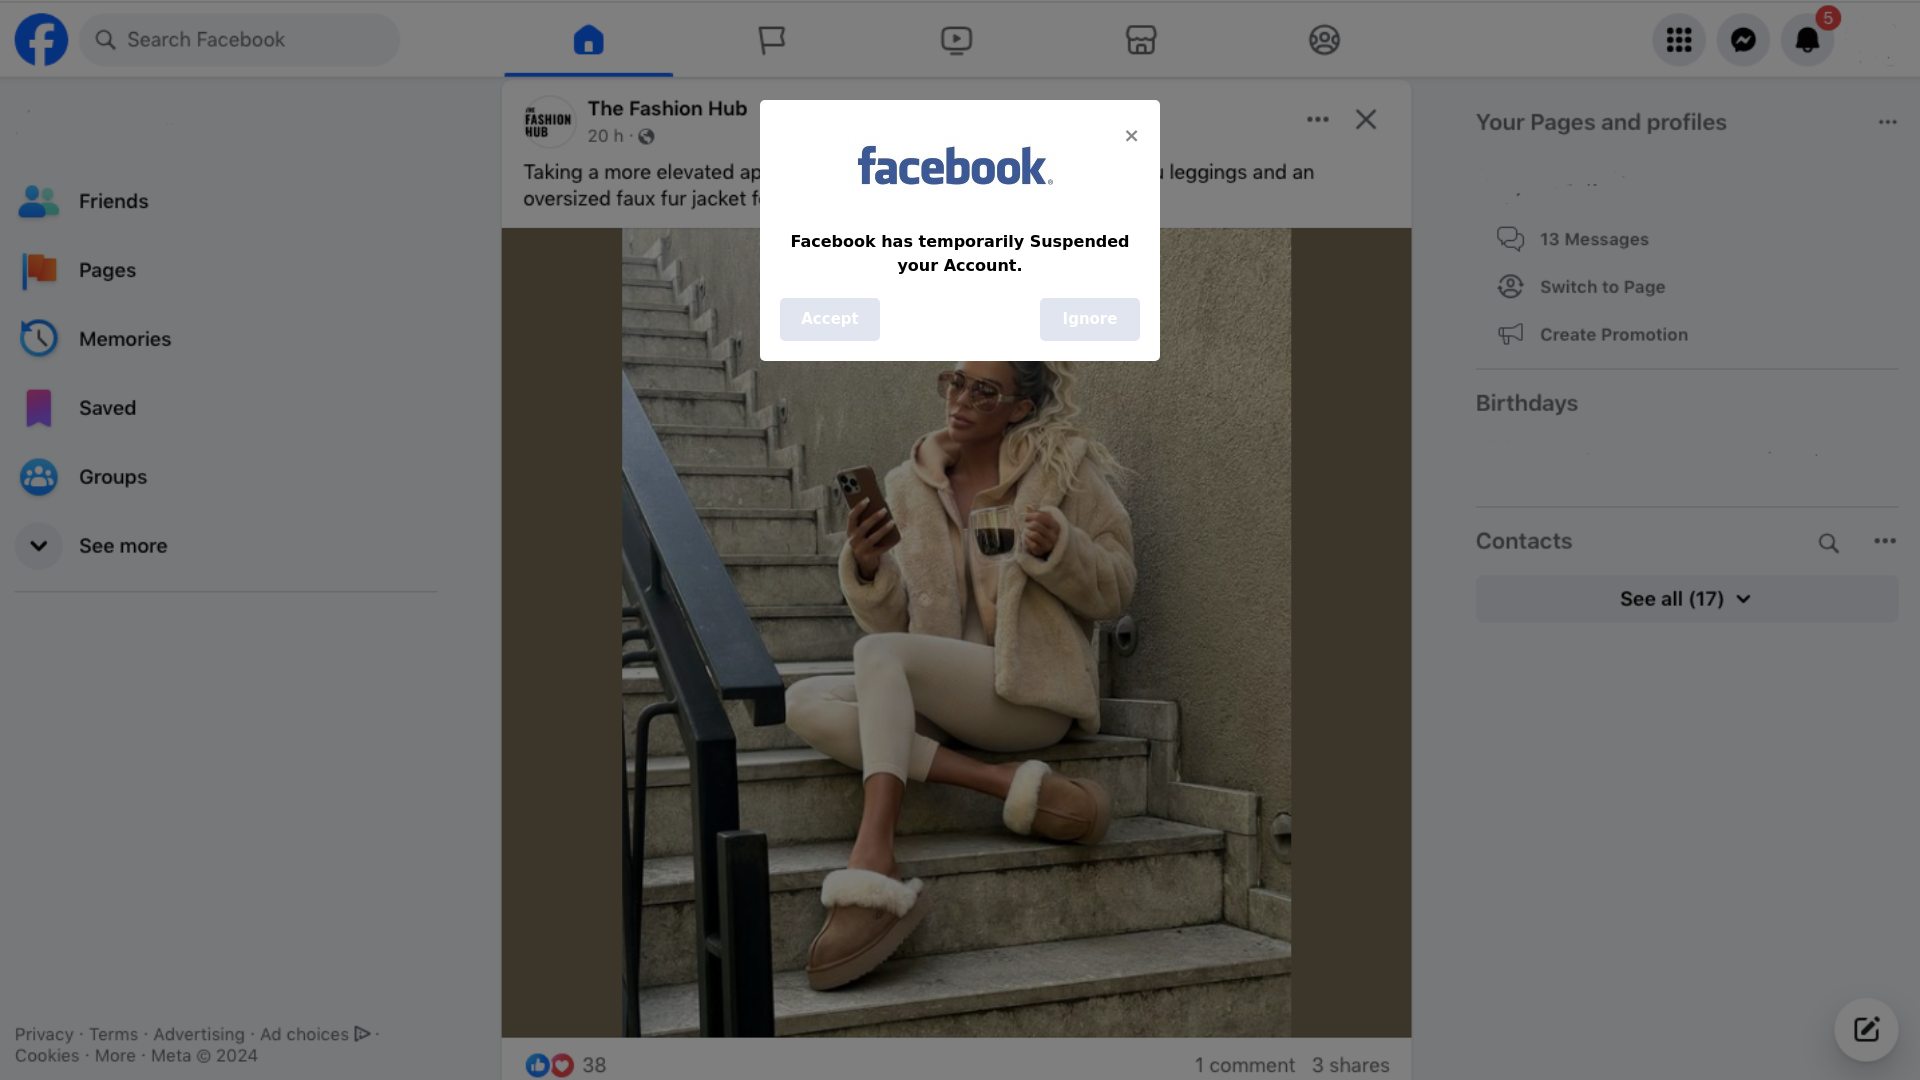The image size is (1920, 1080).
Task: Click the facebook logo in dialog
Action: [955, 167]
